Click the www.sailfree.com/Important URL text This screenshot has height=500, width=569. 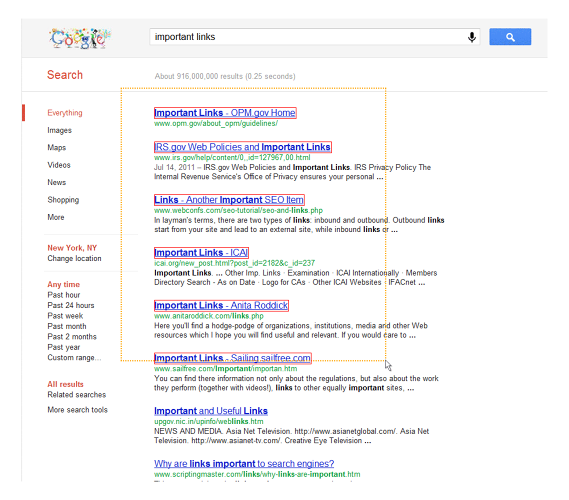(225, 369)
